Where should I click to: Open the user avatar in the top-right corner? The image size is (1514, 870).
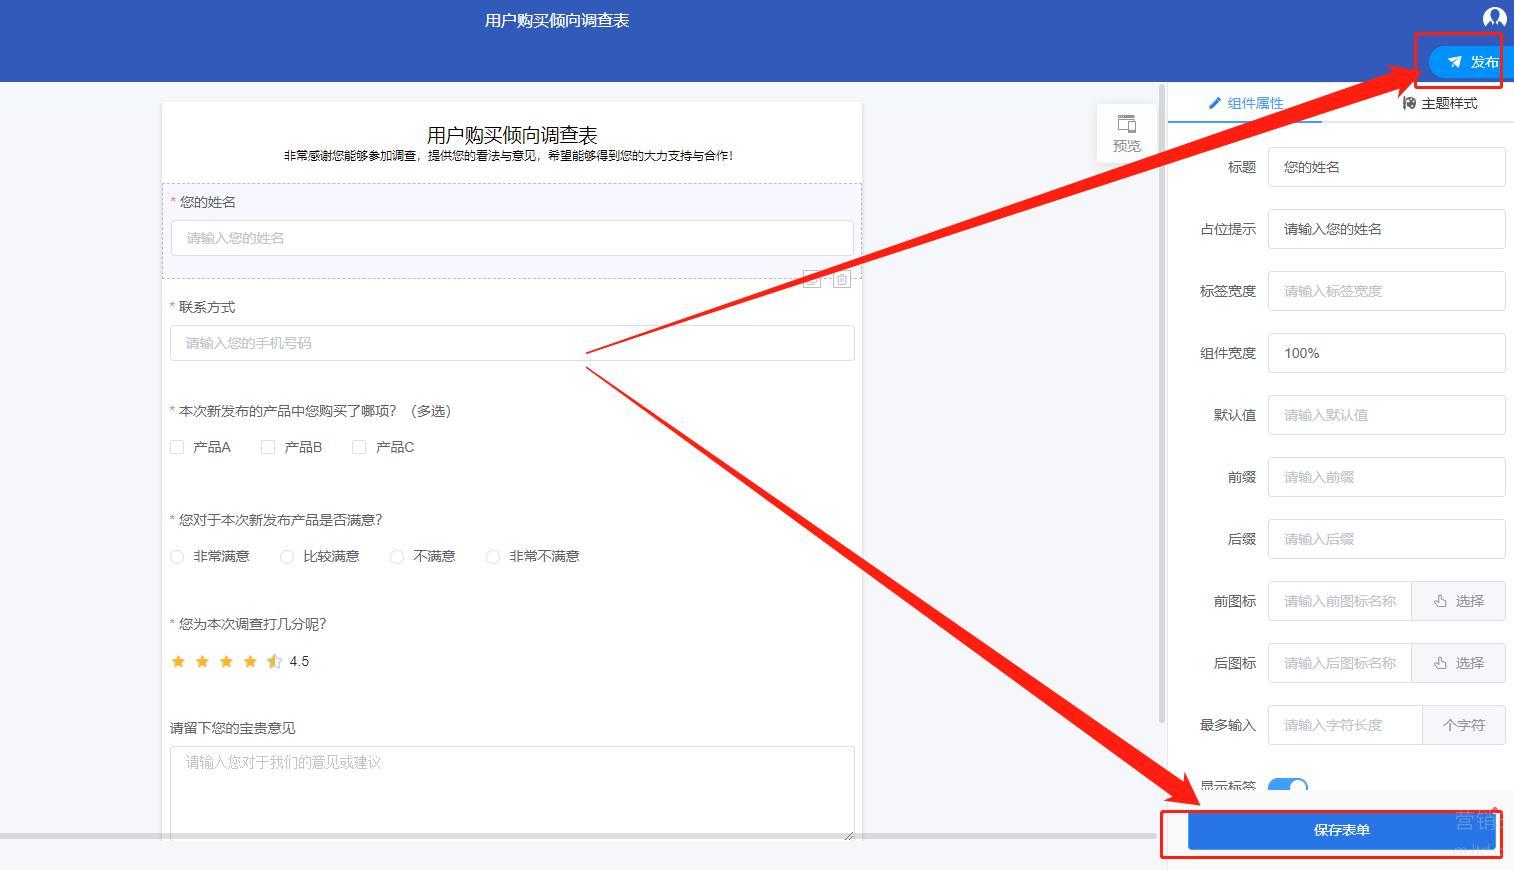pos(1493,17)
